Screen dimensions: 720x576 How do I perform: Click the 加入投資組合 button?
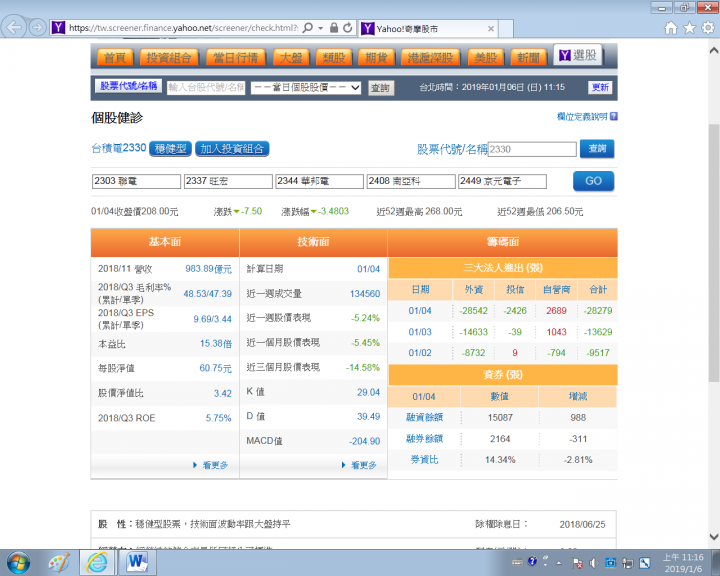coord(232,148)
